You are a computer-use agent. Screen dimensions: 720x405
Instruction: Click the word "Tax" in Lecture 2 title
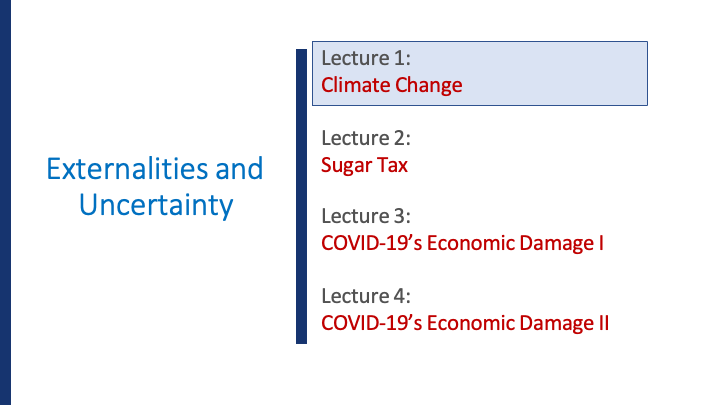[x=391, y=165]
